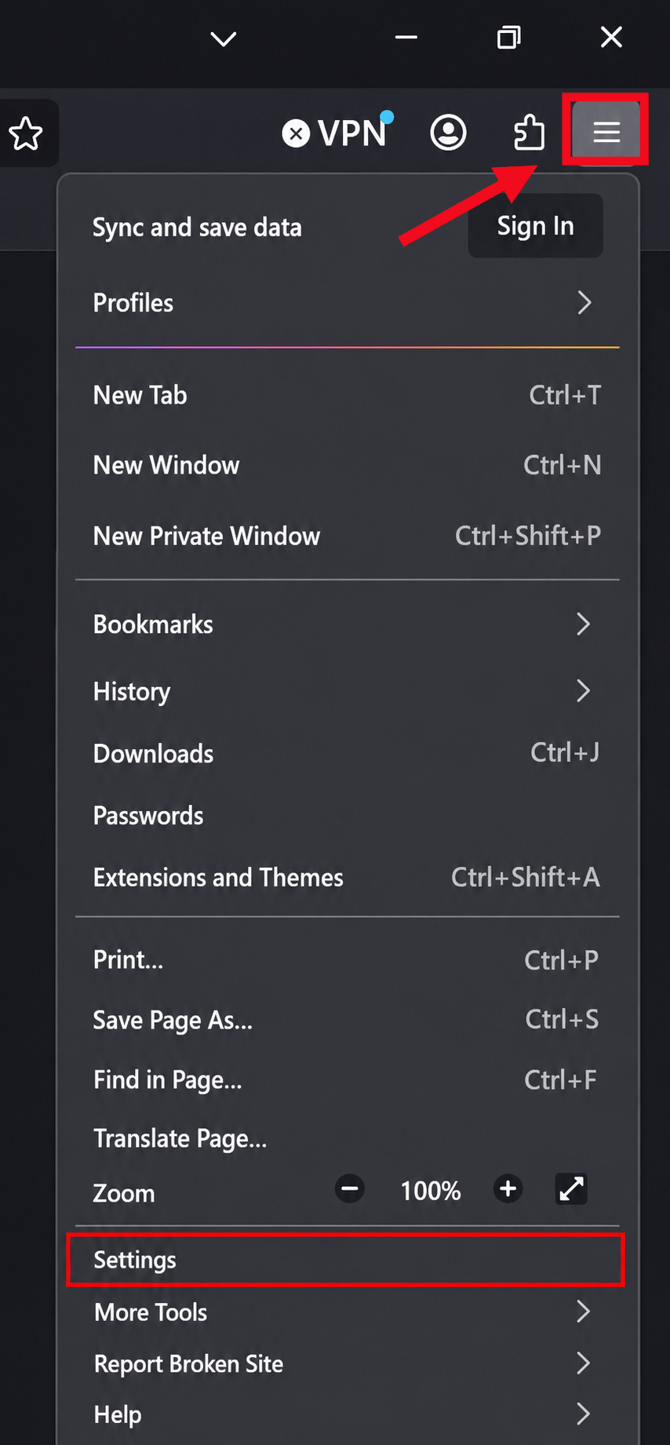The image size is (670, 1445).
Task: Select Settings from the menu
Action: tap(347, 1259)
